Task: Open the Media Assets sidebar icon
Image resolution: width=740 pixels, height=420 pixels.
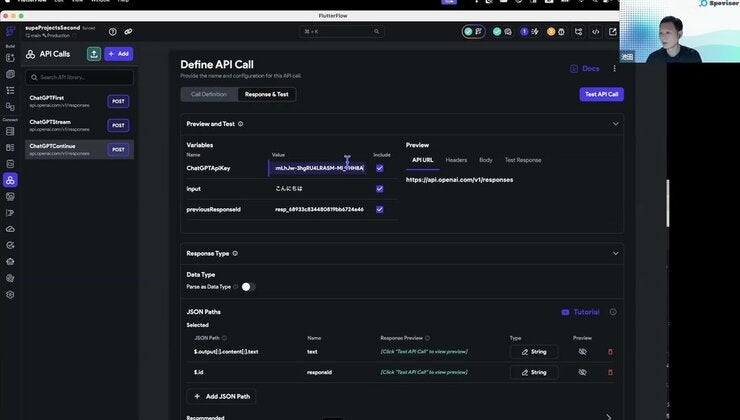Action: click(x=10, y=196)
